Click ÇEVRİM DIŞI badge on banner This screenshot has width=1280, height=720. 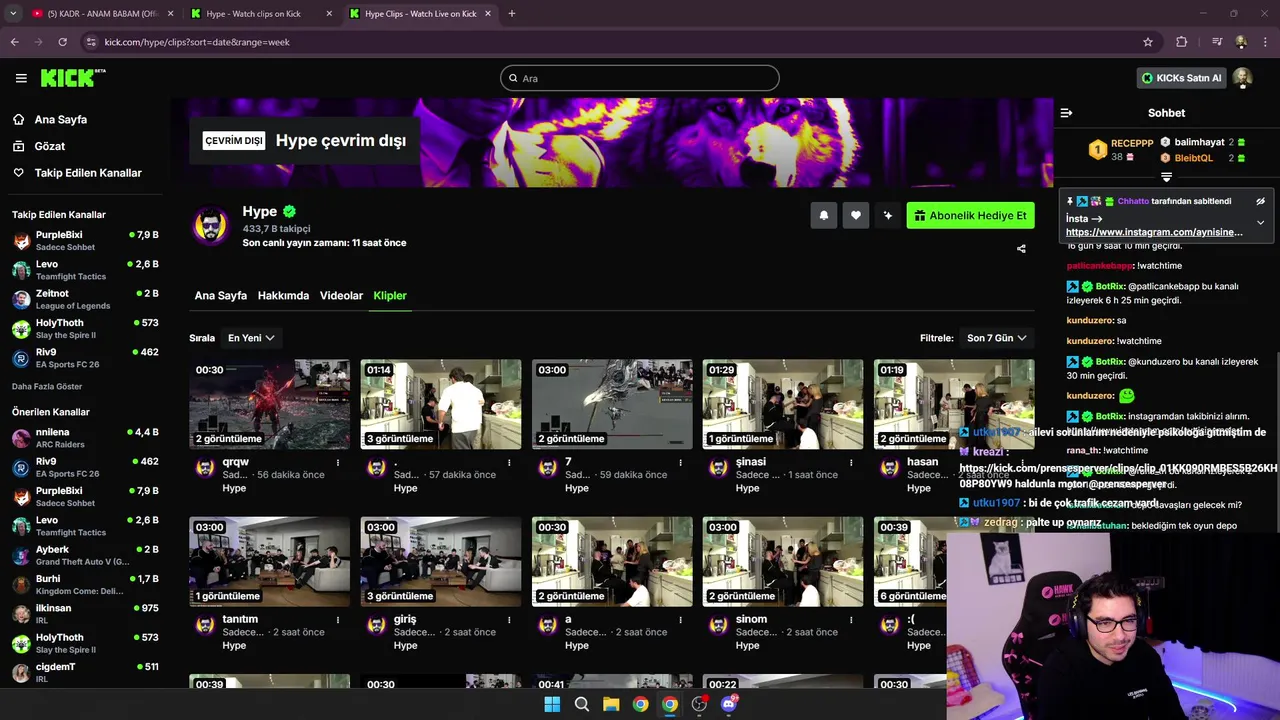[x=233, y=141]
